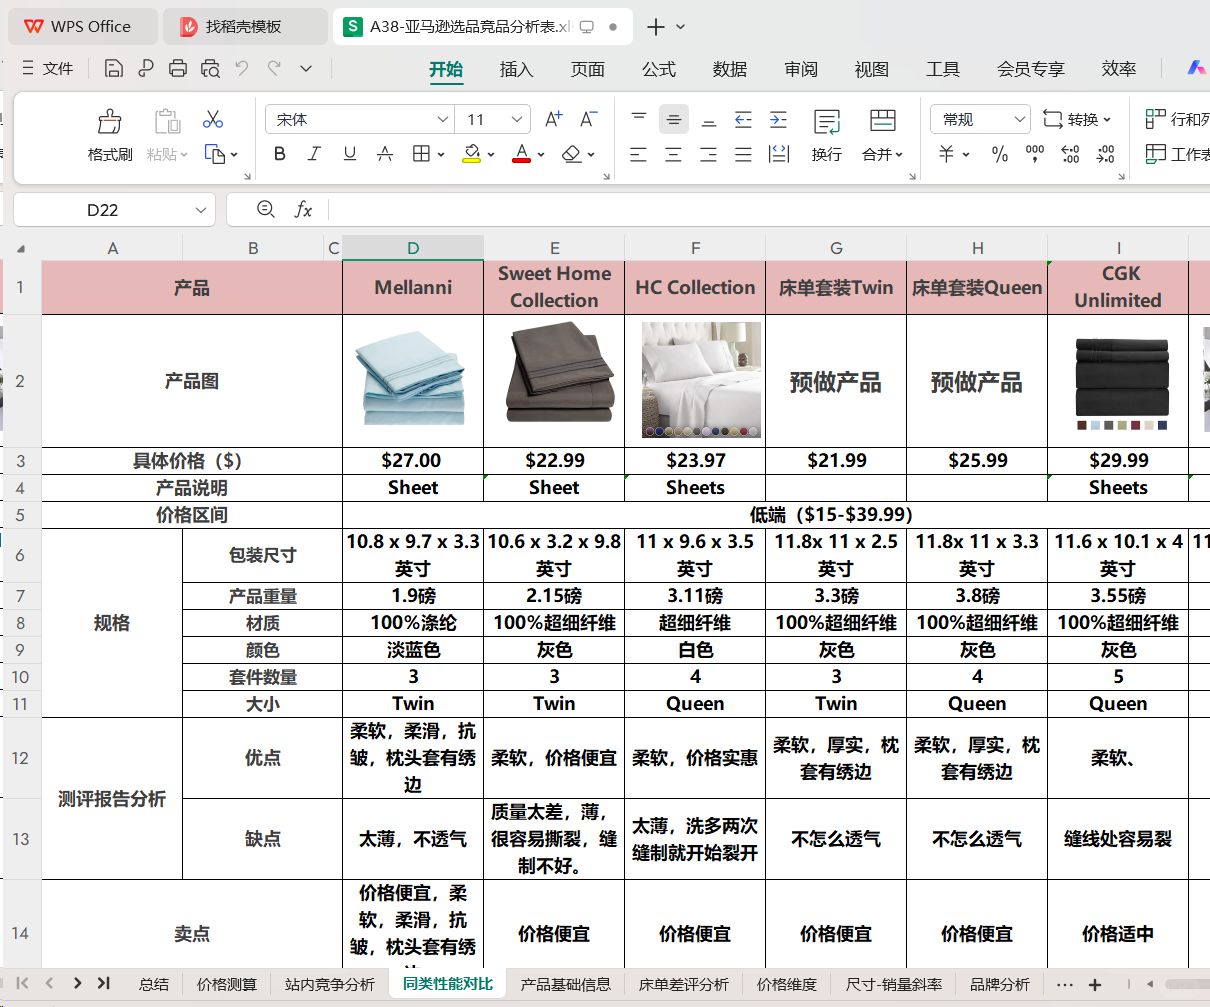Toggle align left
Screen dimensions: 1210x1007
(639, 154)
